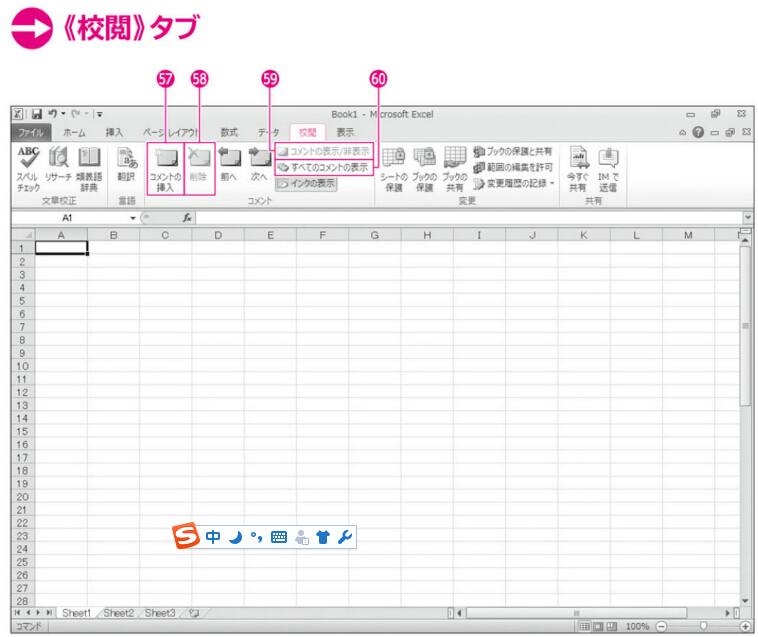
Task: Toggle the 中 Chinese input mode
Action: pos(213,537)
